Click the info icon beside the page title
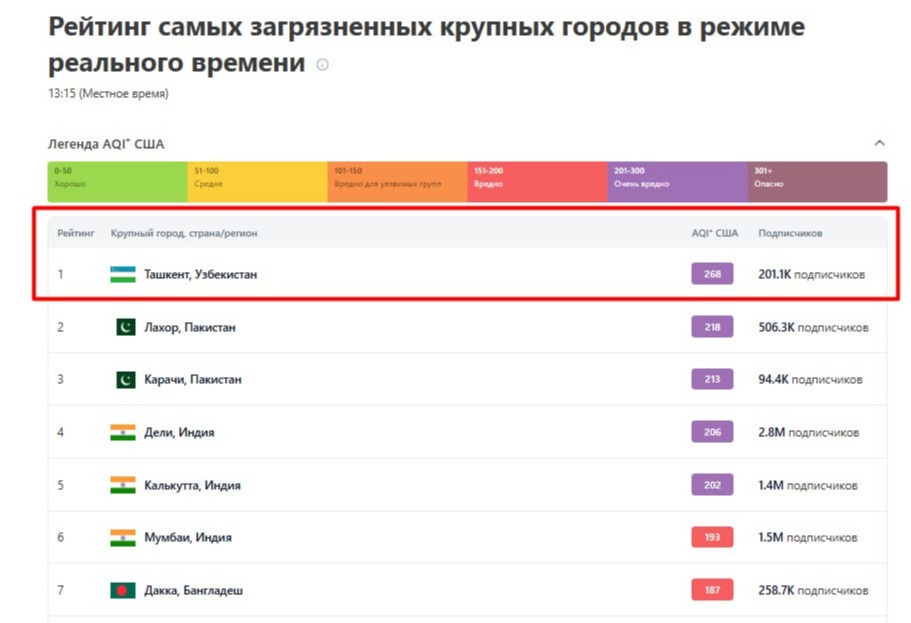The height and width of the screenshot is (623, 911). (322, 65)
